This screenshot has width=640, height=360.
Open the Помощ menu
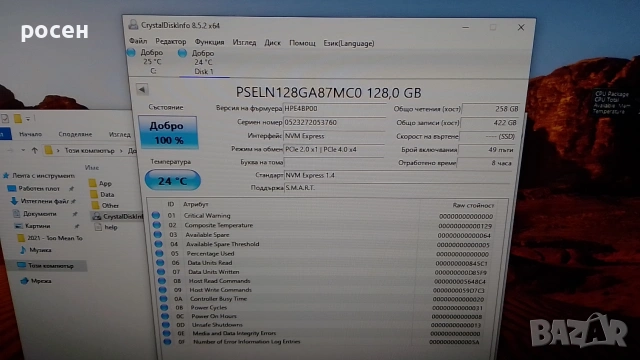pyautogui.click(x=302, y=43)
